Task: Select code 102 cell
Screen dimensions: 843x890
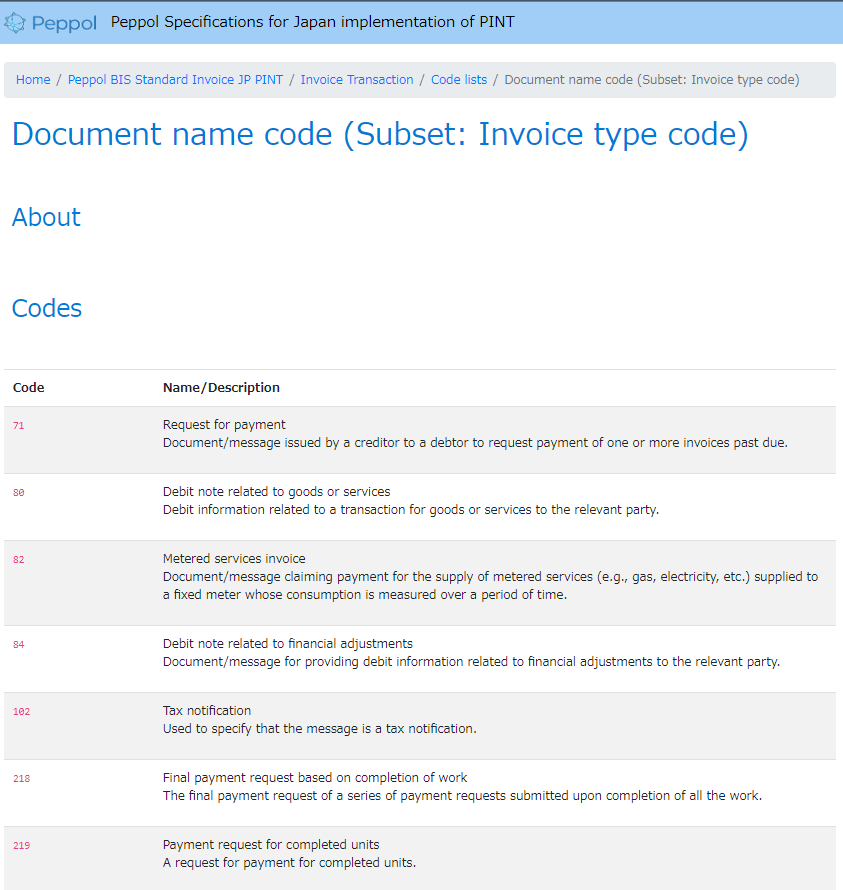Action: click(x=22, y=712)
